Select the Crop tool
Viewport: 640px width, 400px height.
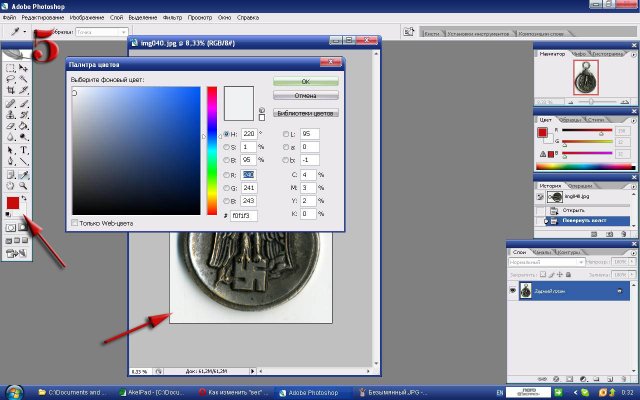pos(11,90)
